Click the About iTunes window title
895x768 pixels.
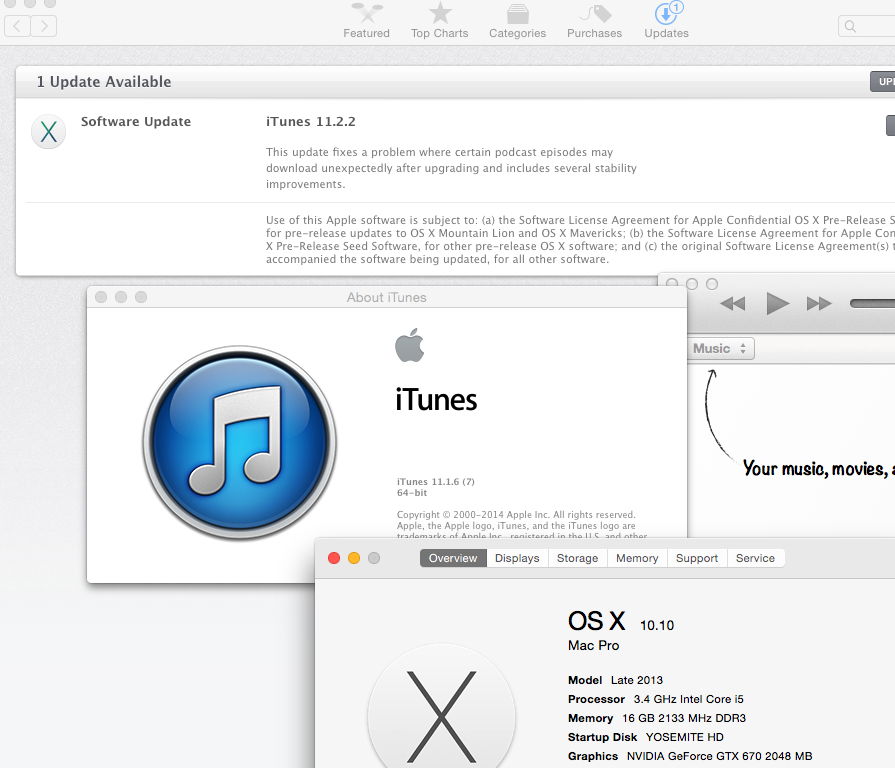(386, 297)
